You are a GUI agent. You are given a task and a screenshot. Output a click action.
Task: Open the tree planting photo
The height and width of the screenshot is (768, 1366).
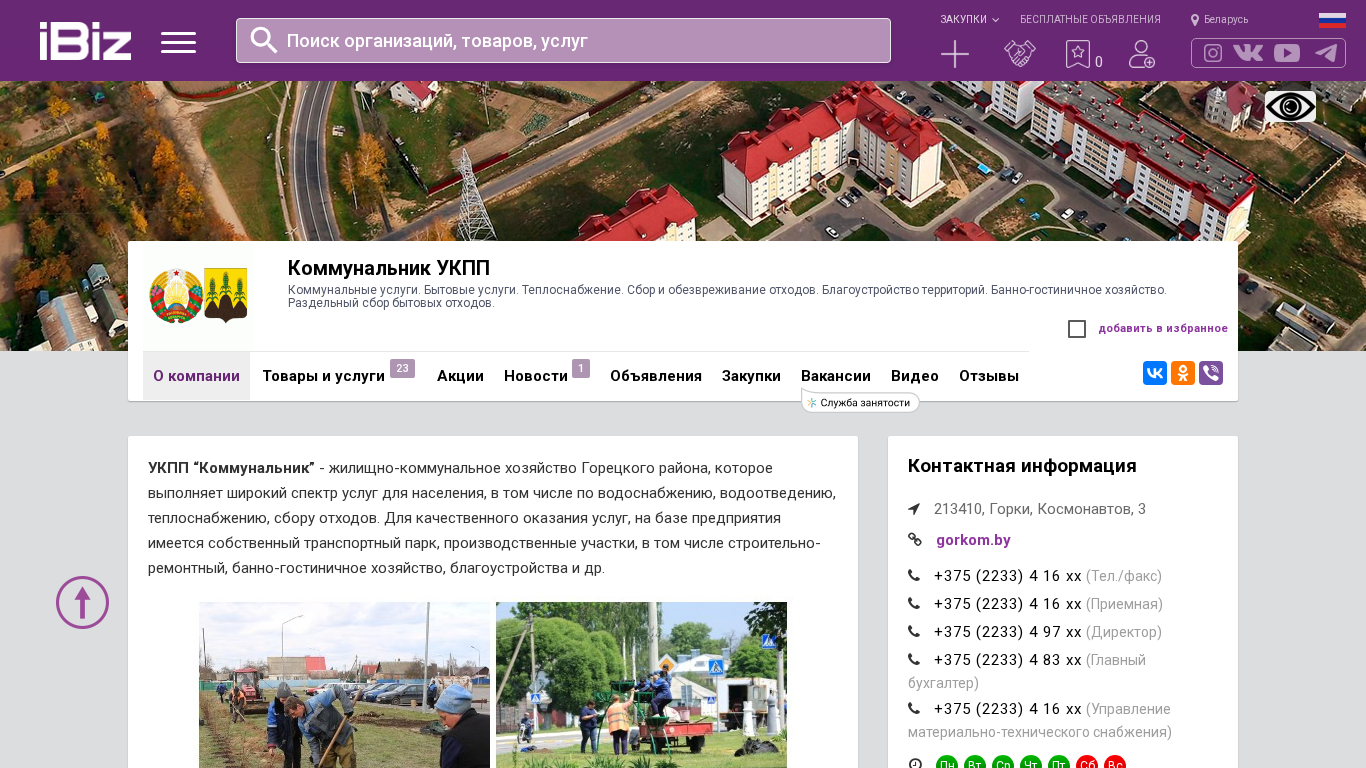pyautogui.click(x=344, y=685)
